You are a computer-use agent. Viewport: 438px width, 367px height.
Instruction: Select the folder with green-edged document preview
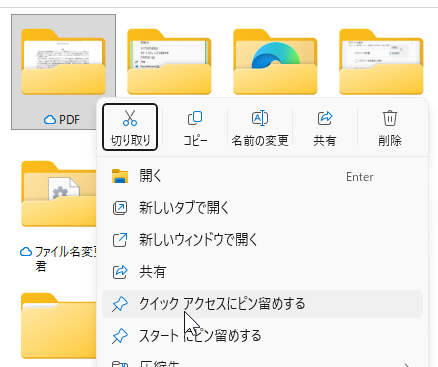(169, 62)
